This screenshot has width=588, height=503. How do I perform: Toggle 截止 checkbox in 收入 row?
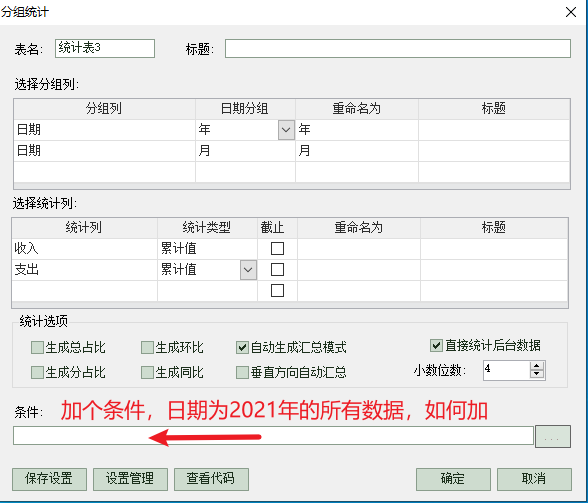[277, 248]
